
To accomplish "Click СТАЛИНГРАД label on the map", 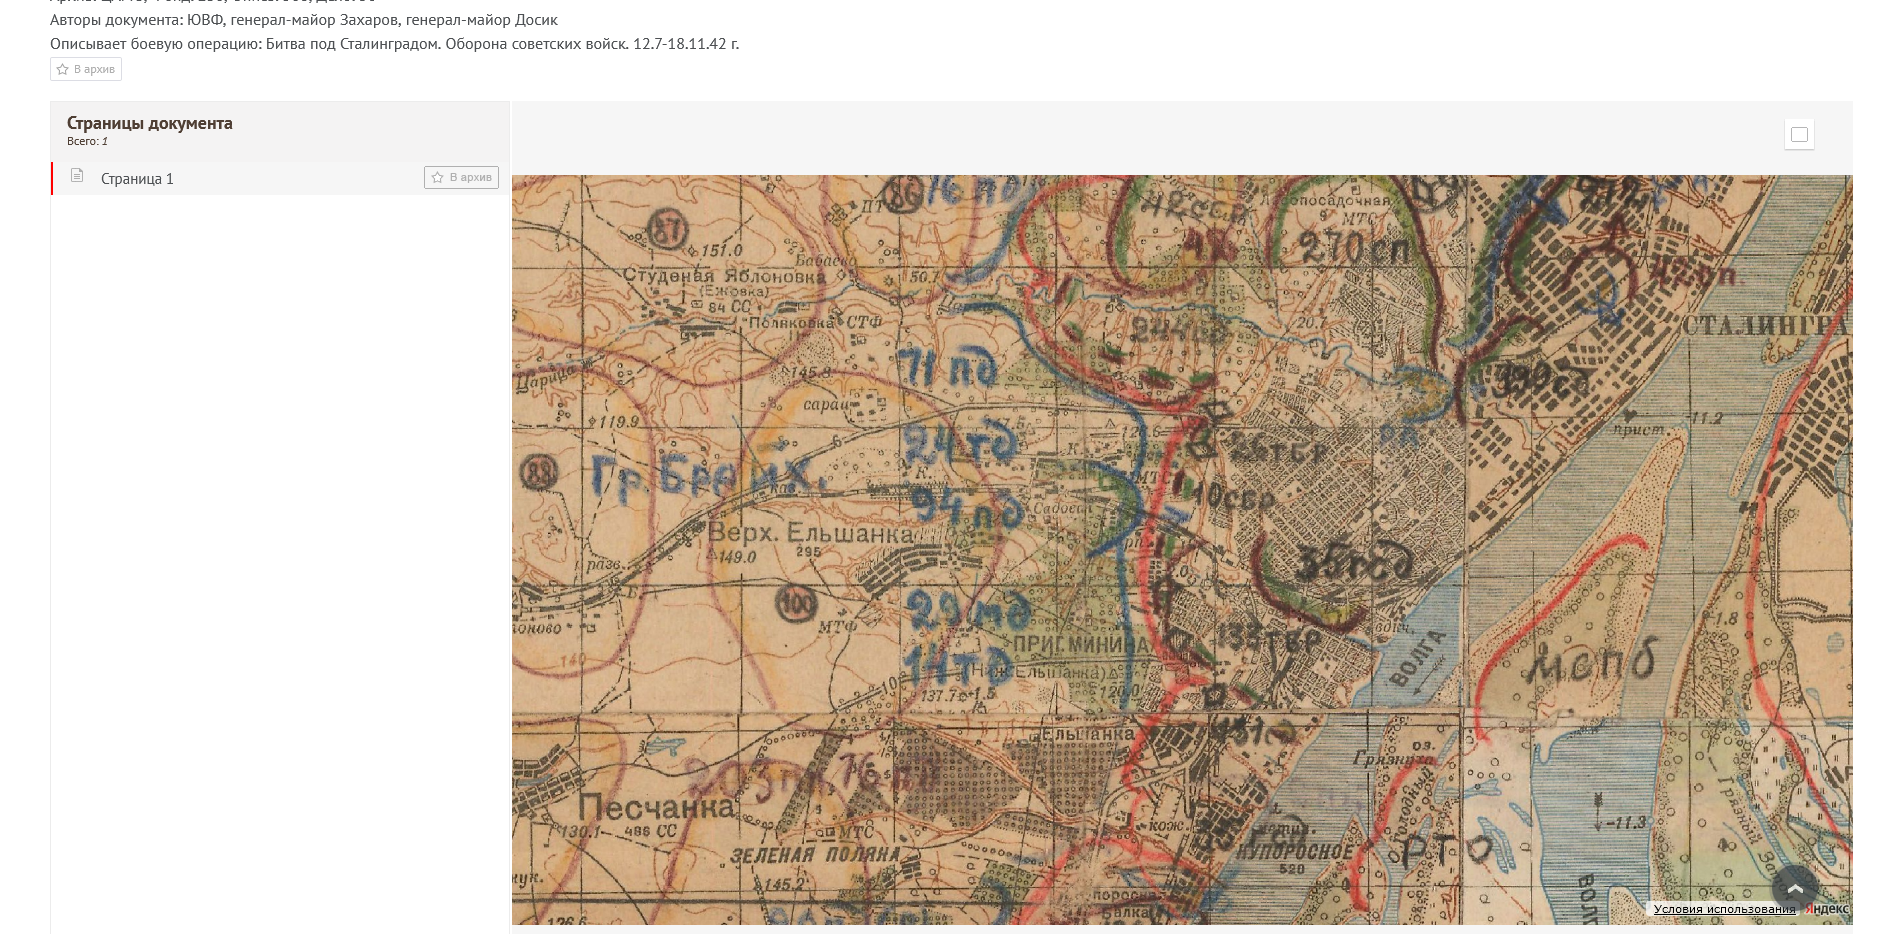I will point(1765,326).
